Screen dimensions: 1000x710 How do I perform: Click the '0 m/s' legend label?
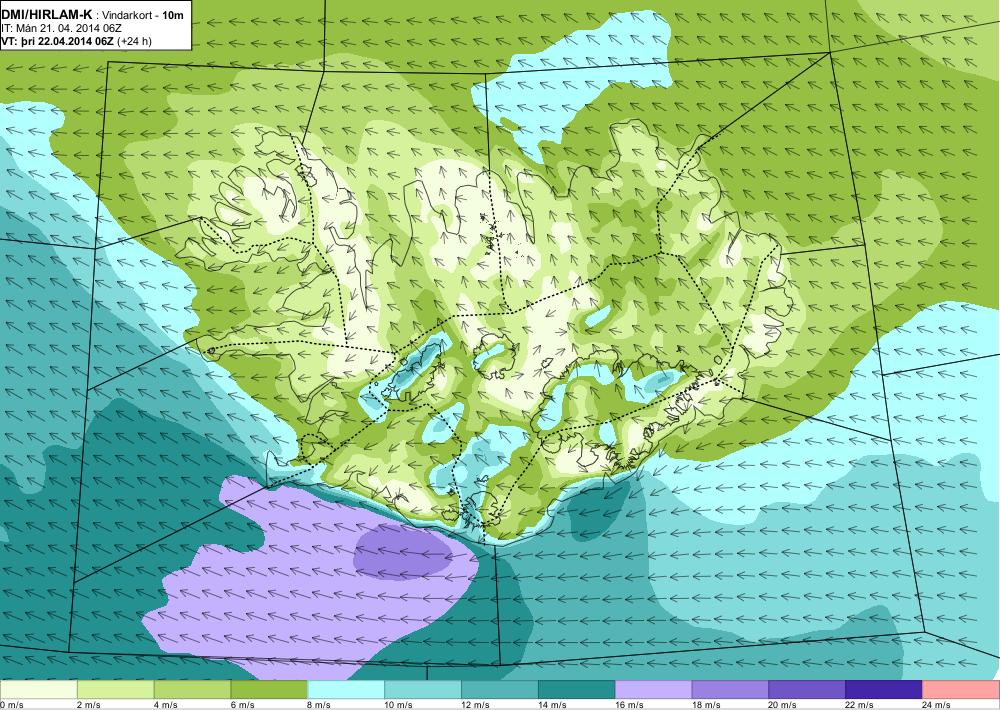tap(12, 705)
